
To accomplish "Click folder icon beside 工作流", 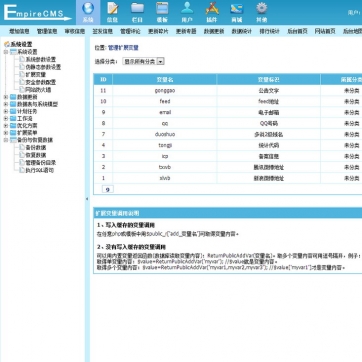I will coord(13,119).
